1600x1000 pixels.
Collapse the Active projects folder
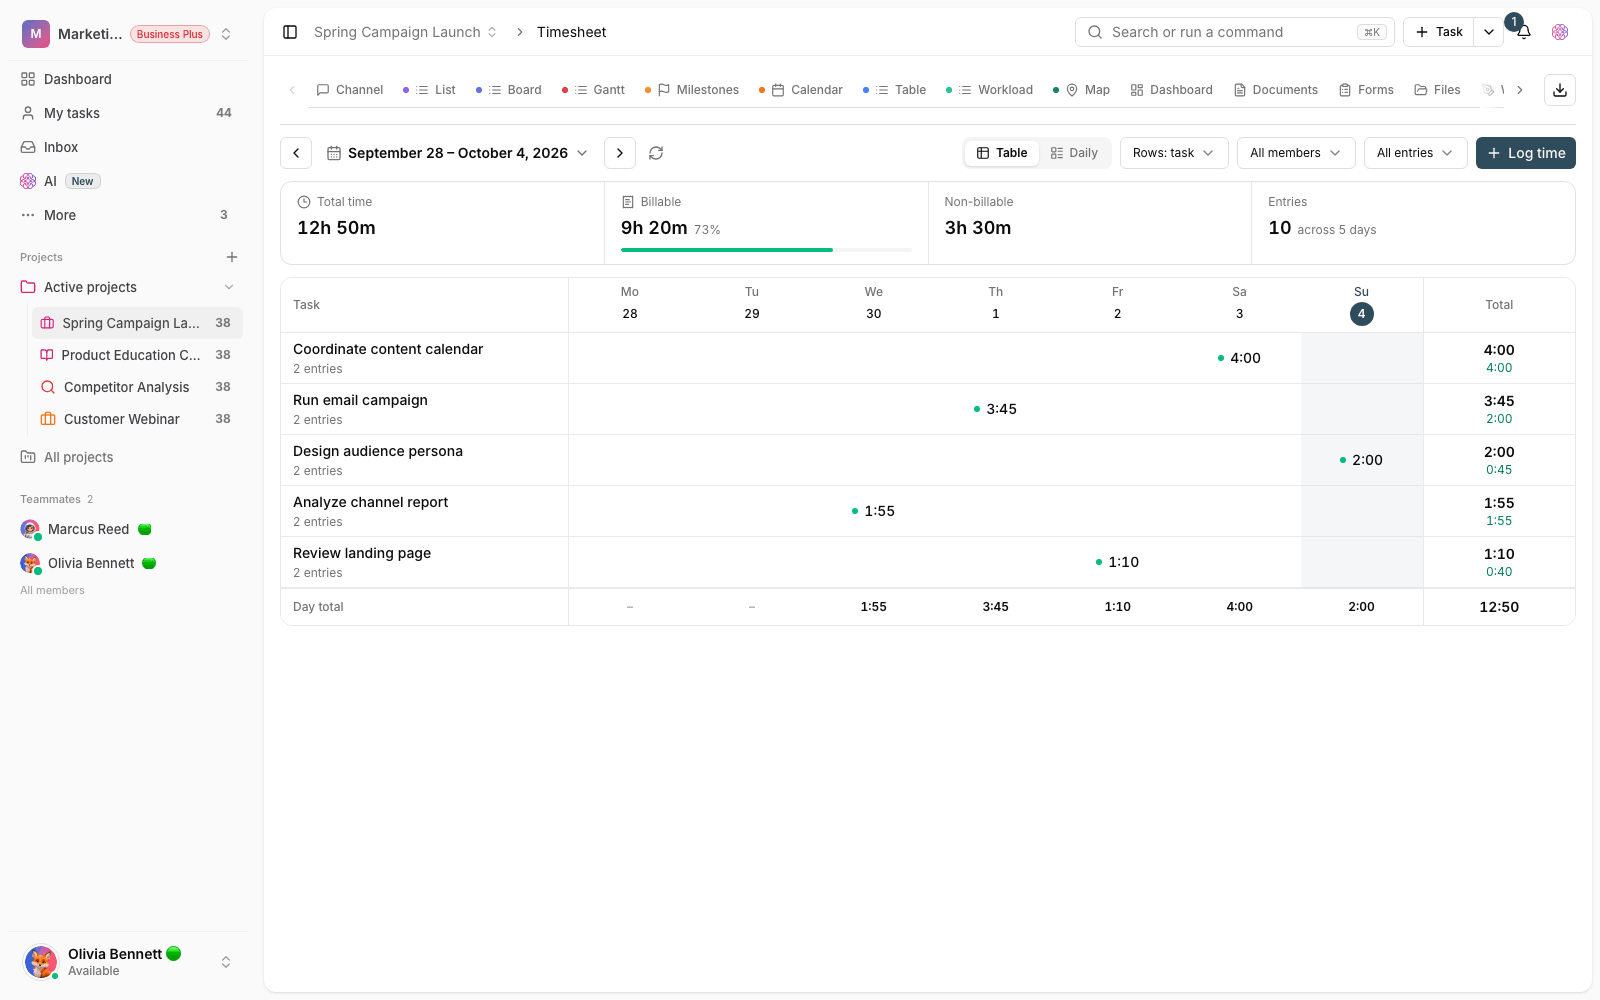click(229, 287)
